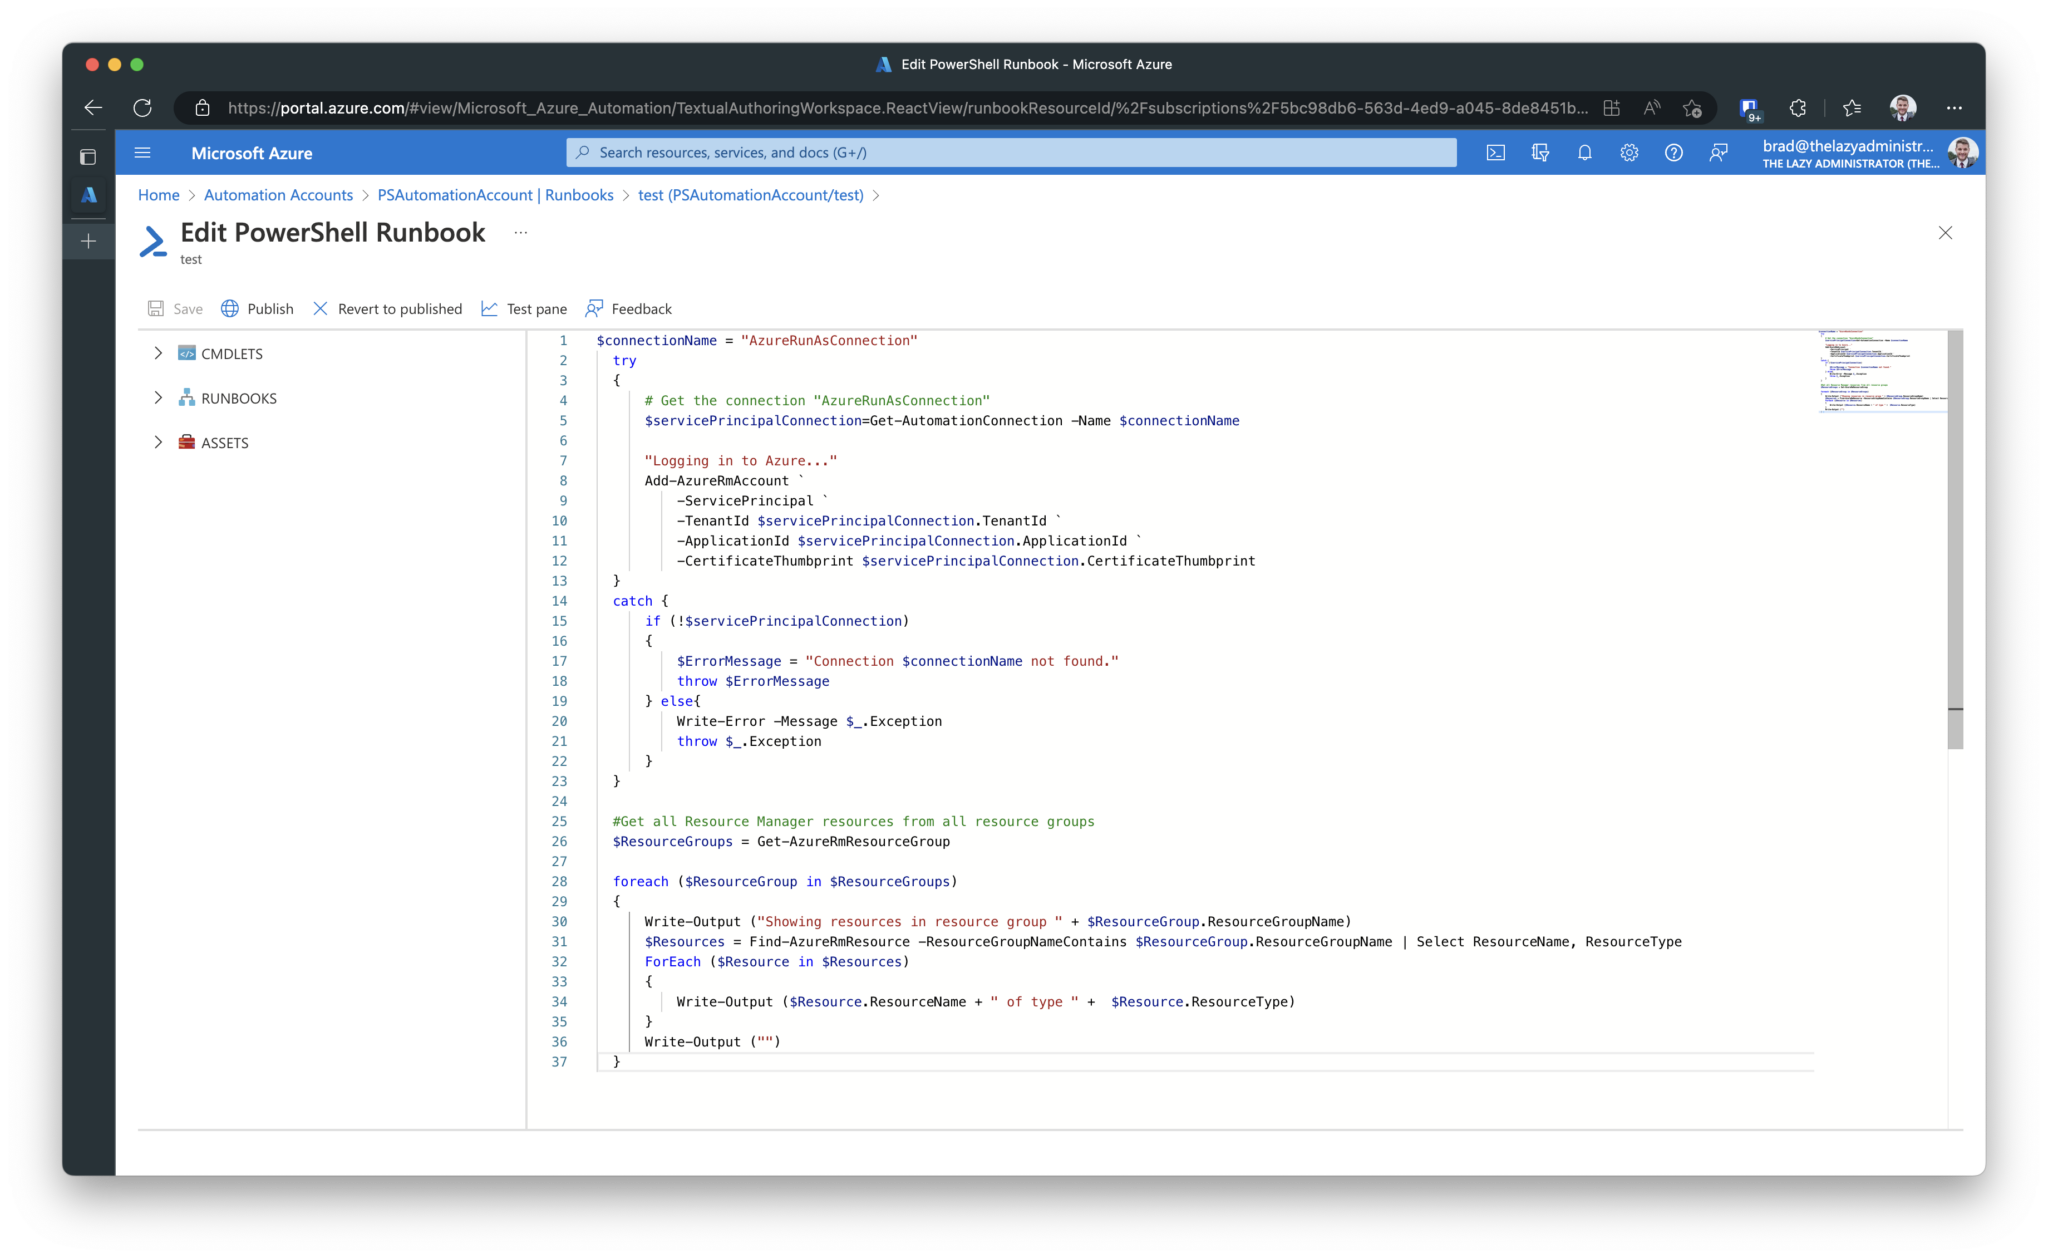Open the split screen icon in the address bar

(1611, 108)
